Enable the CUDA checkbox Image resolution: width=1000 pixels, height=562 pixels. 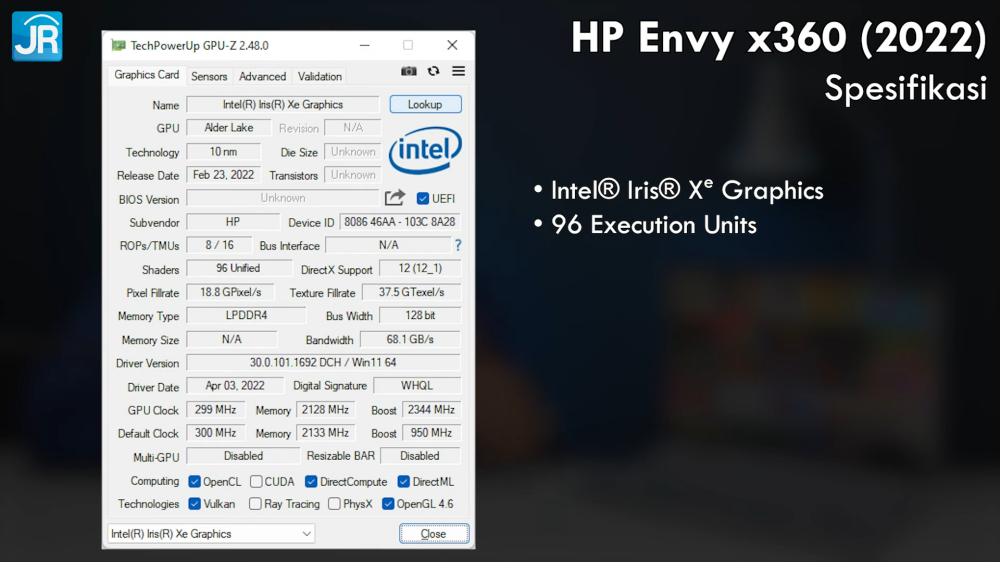[x=256, y=482]
